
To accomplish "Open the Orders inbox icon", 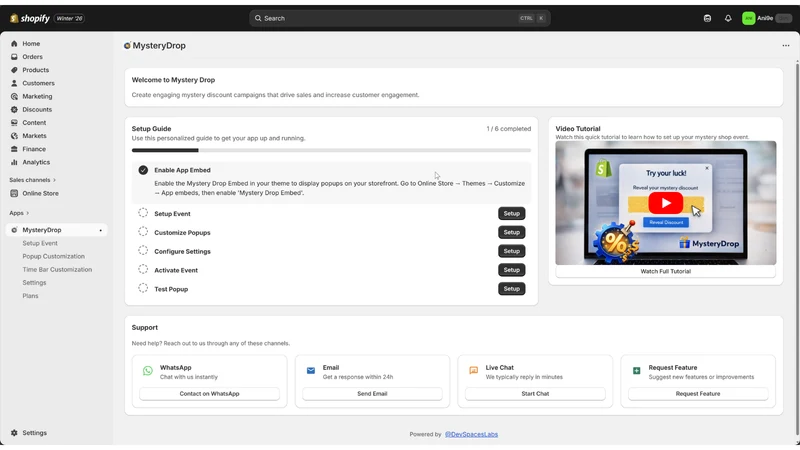I will [14, 57].
